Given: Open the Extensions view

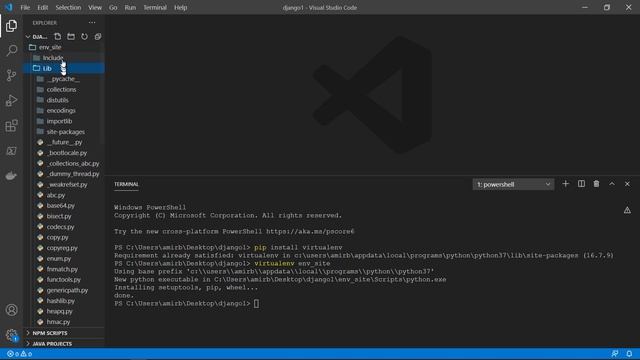Looking at the screenshot, I should (11, 126).
